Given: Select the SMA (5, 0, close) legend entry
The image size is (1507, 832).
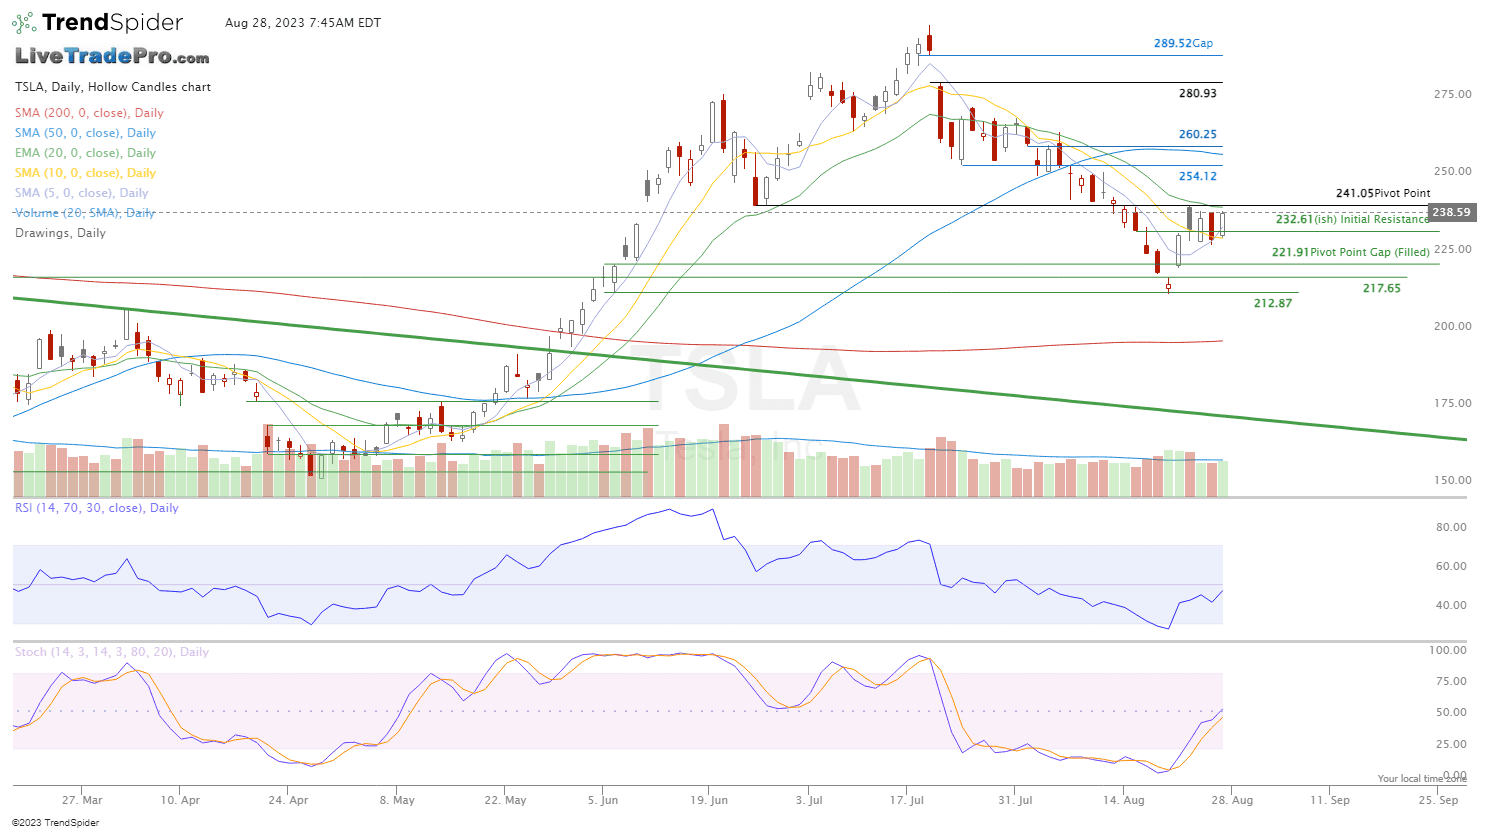Looking at the screenshot, I should point(81,193).
